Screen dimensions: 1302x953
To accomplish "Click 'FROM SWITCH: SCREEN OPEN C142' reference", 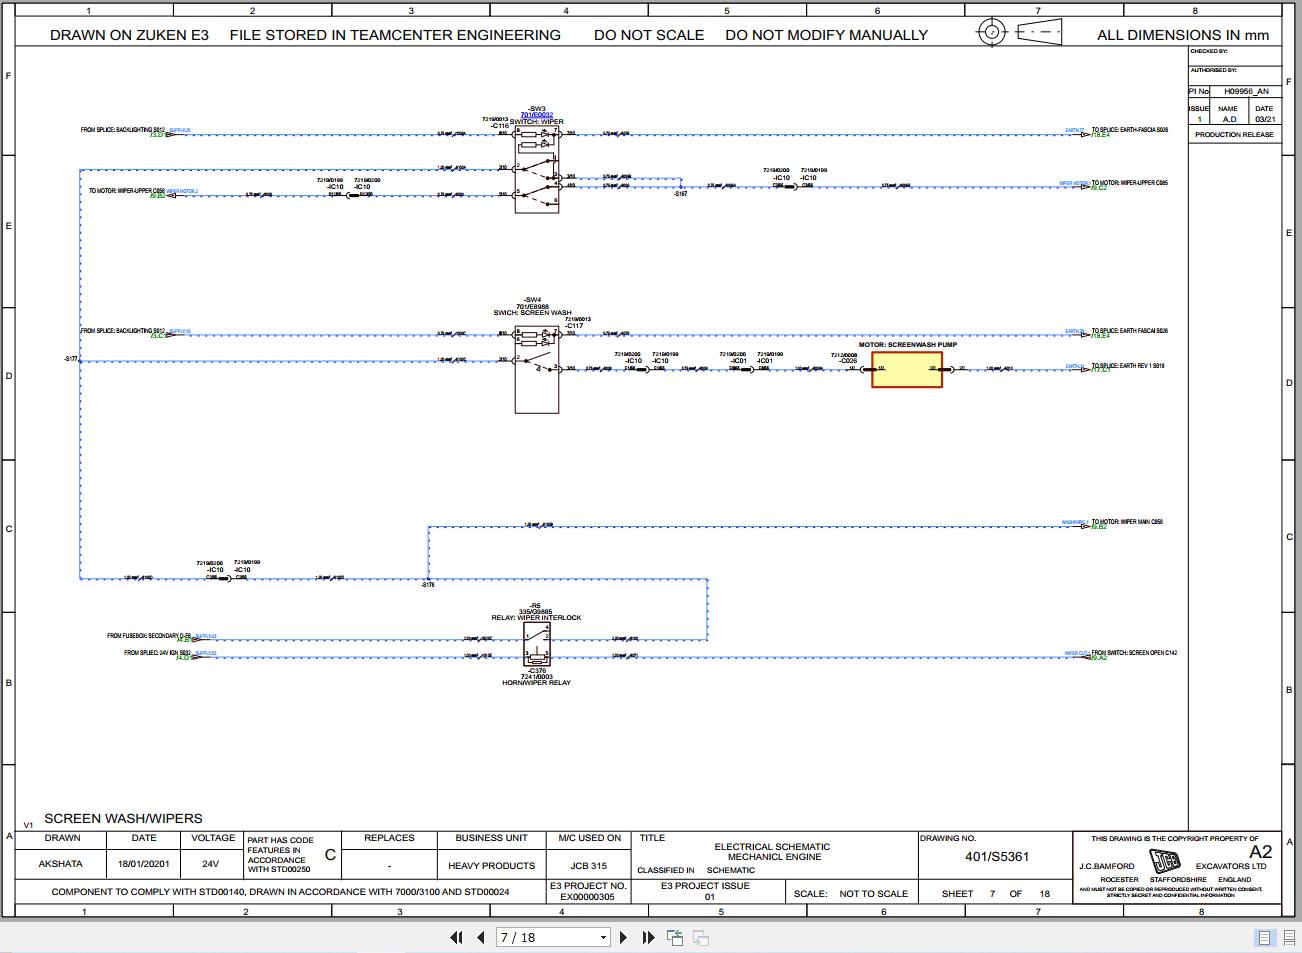I will point(1134,653).
